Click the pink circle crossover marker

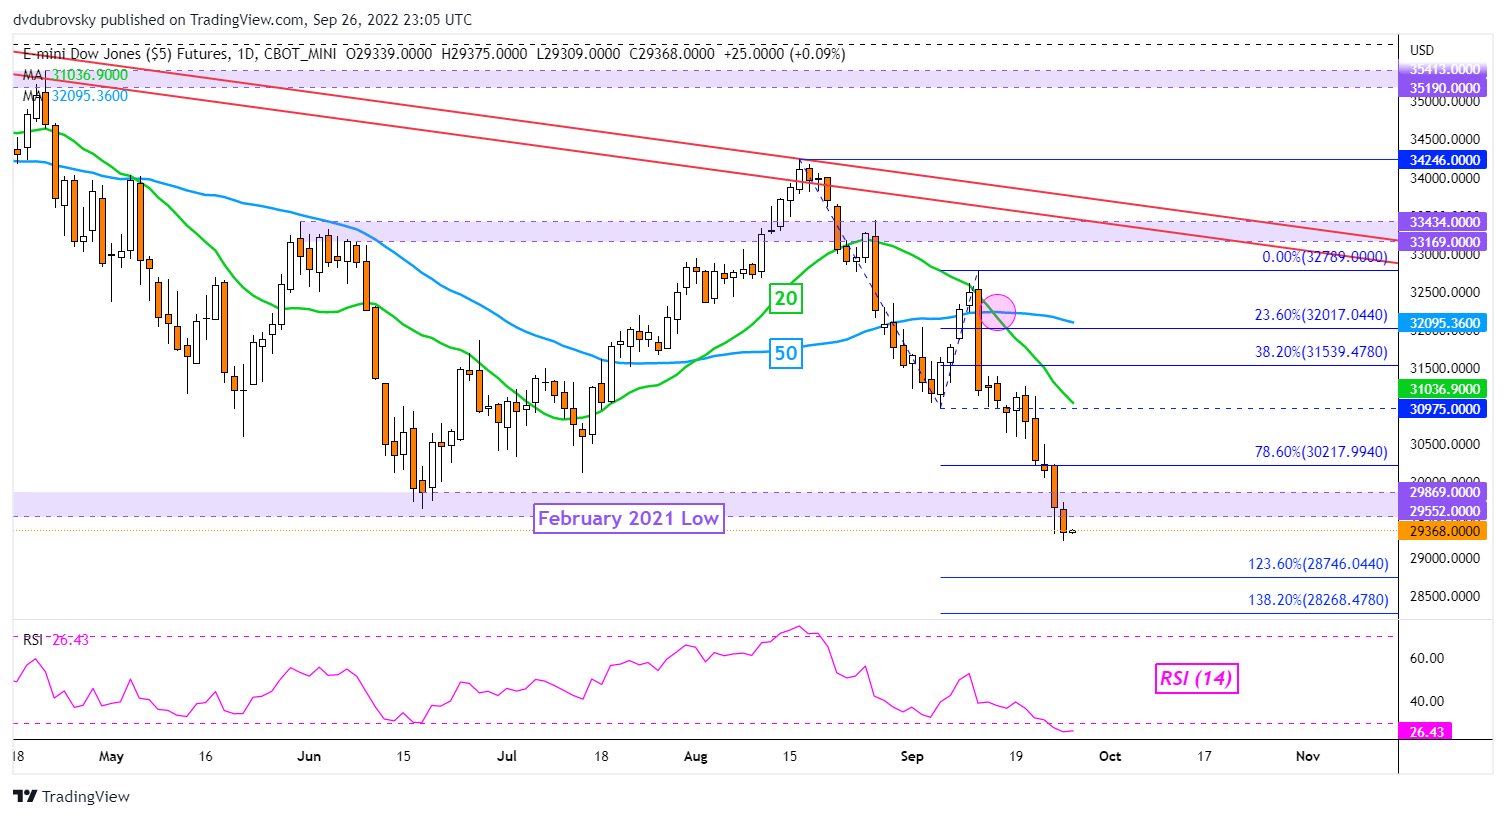(x=998, y=311)
